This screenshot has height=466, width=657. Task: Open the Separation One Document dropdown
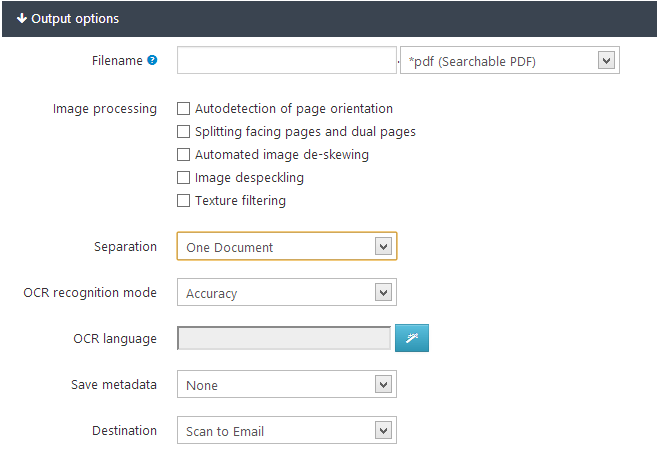286,247
